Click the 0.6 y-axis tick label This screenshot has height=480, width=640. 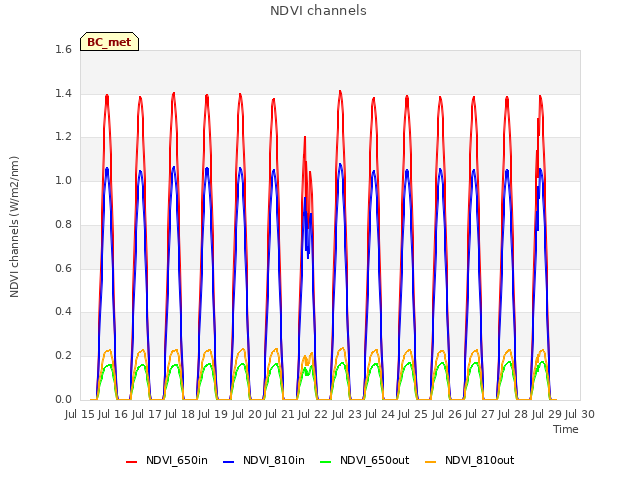(x=63, y=269)
